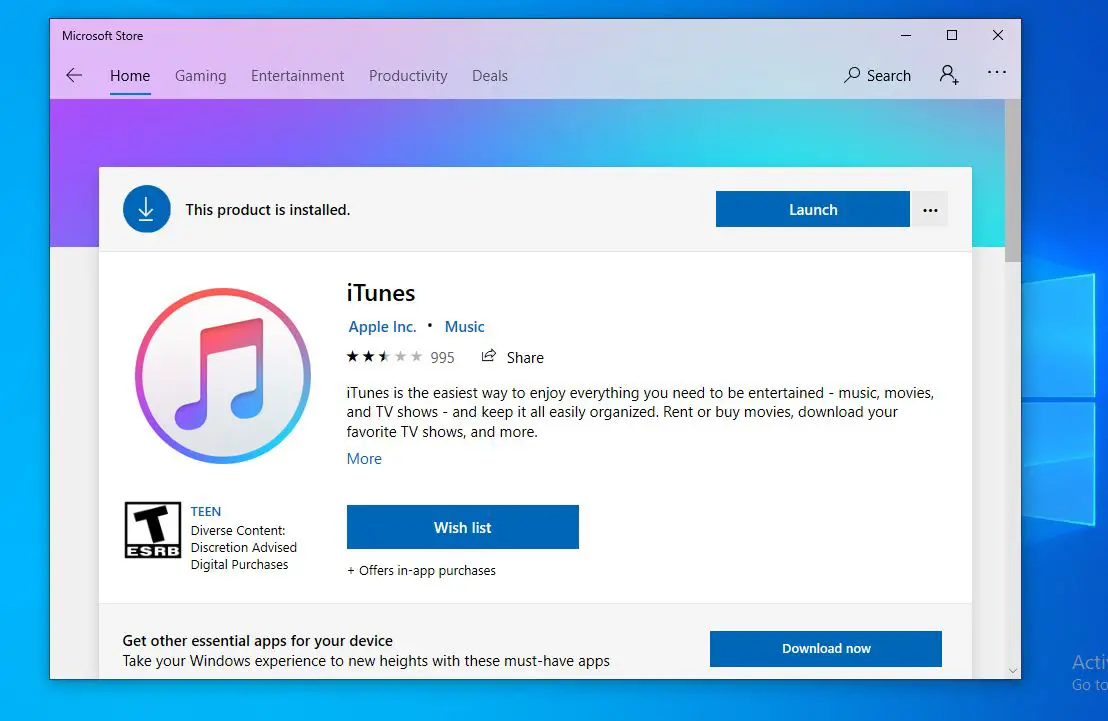
Task: Click the iTunes app logo
Action: [x=223, y=375]
